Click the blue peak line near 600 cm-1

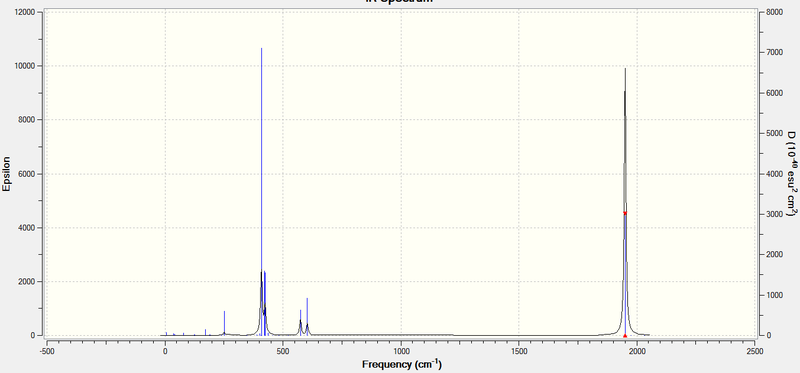coord(307,316)
